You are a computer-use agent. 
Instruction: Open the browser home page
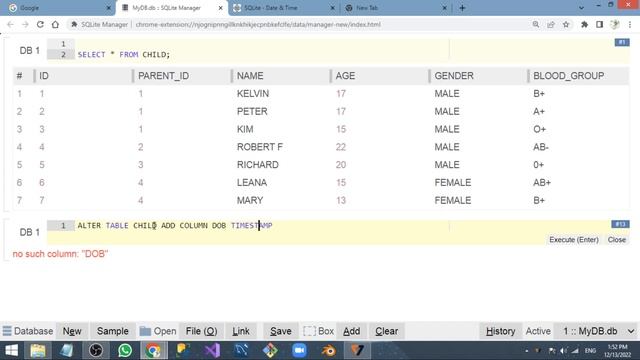click(55, 24)
